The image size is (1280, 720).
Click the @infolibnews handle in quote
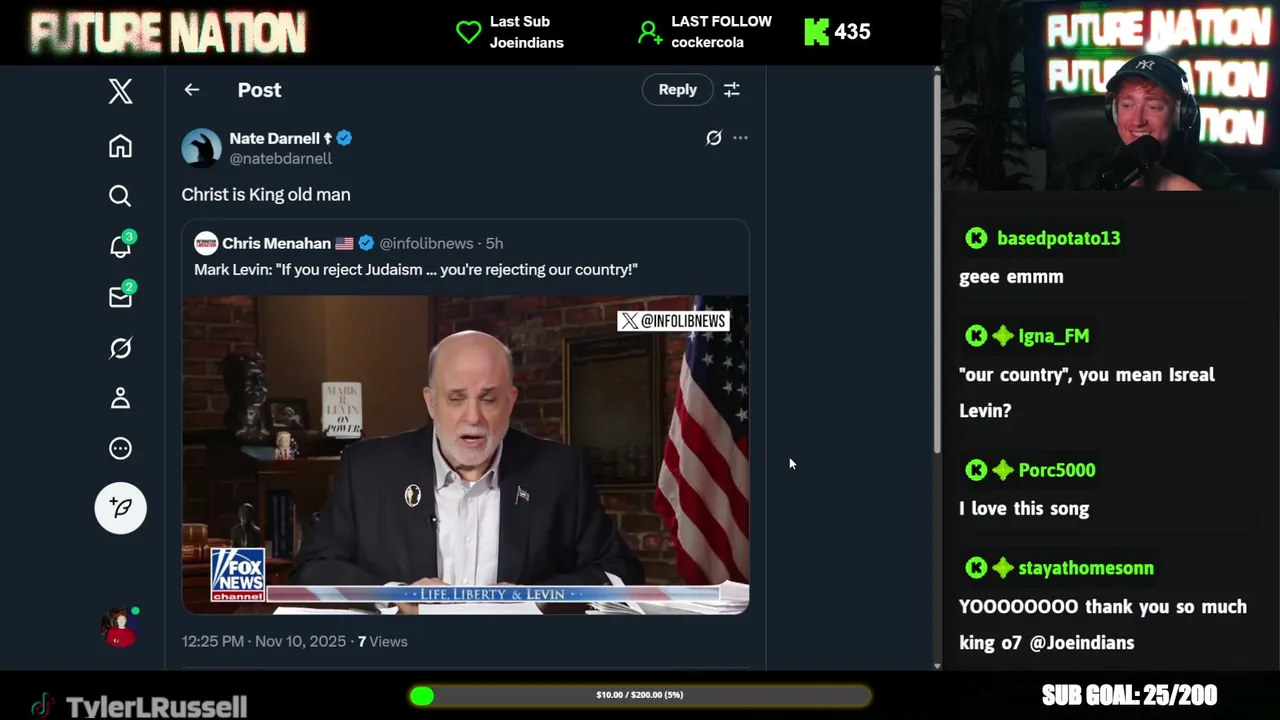pos(426,243)
